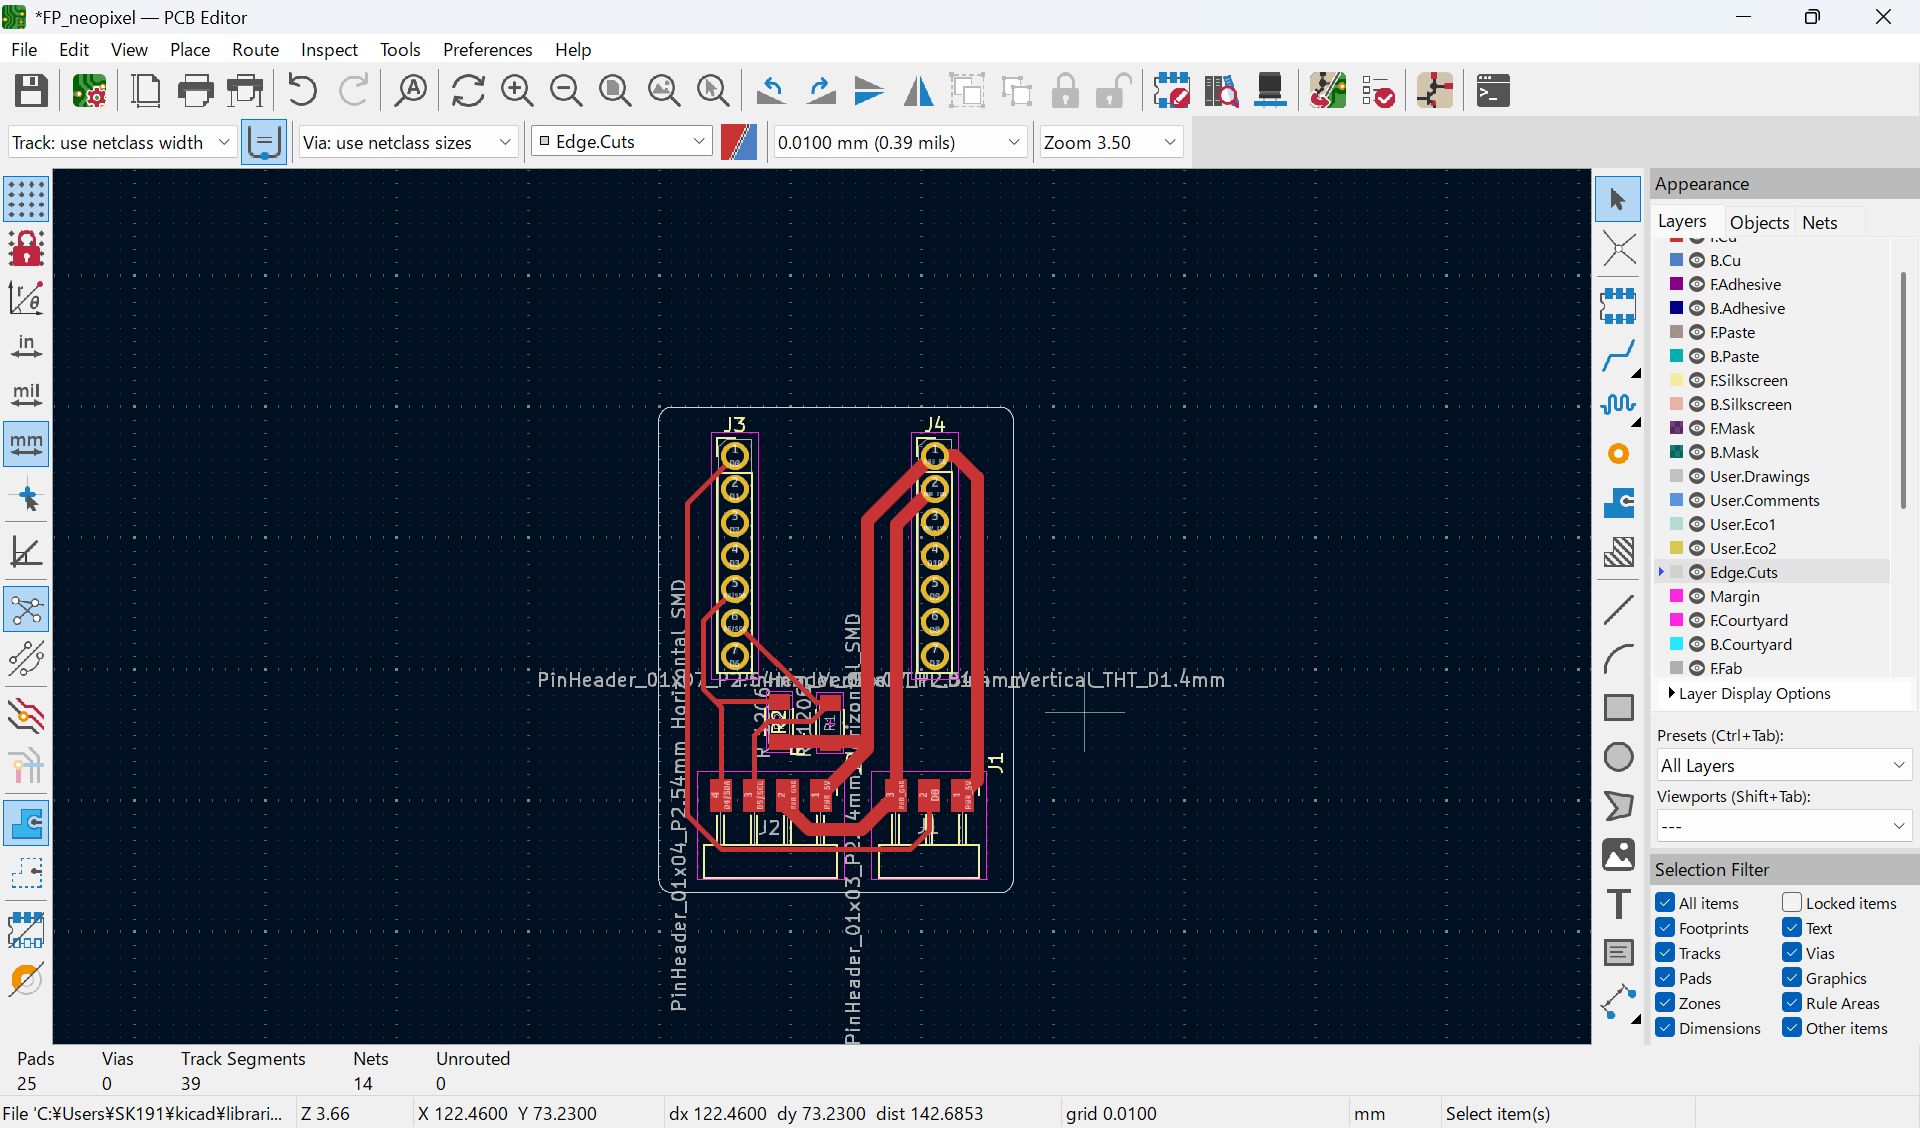This screenshot has width=1920, height=1128.
Task: Switch to the Objects tab
Action: pyautogui.click(x=1759, y=222)
